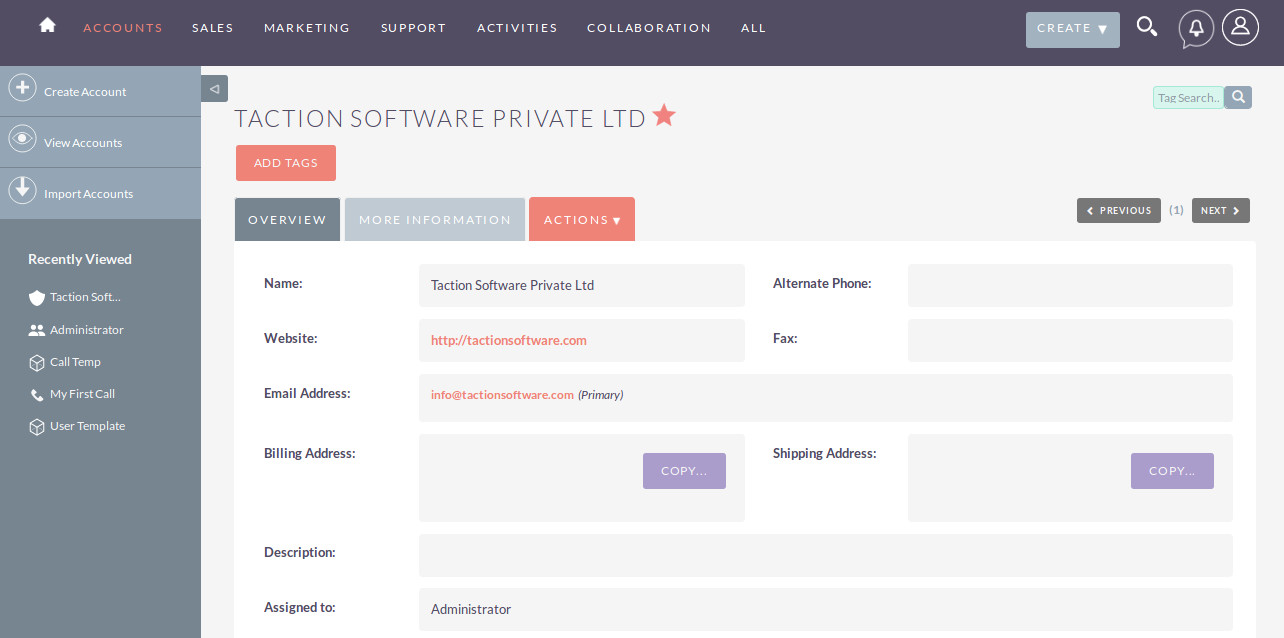Open recently viewed My First Call record
Screen dimensions: 1284x638
click(82, 394)
